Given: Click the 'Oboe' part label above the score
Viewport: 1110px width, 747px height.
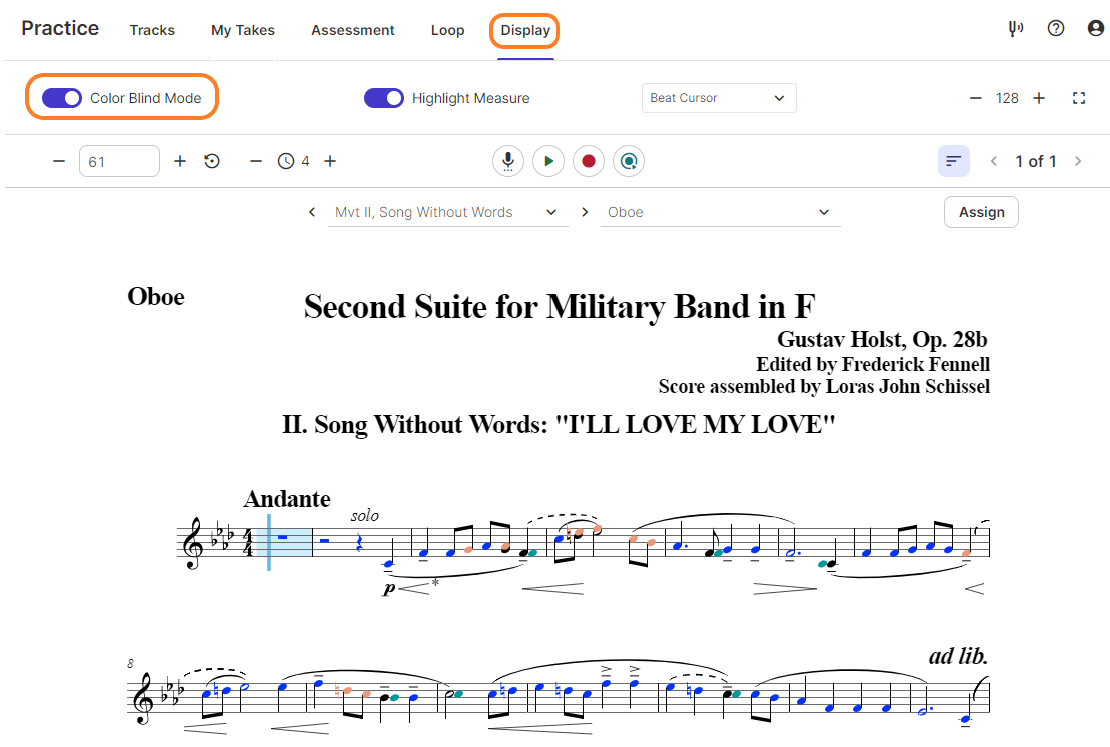Looking at the screenshot, I should pyautogui.click(x=156, y=297).
